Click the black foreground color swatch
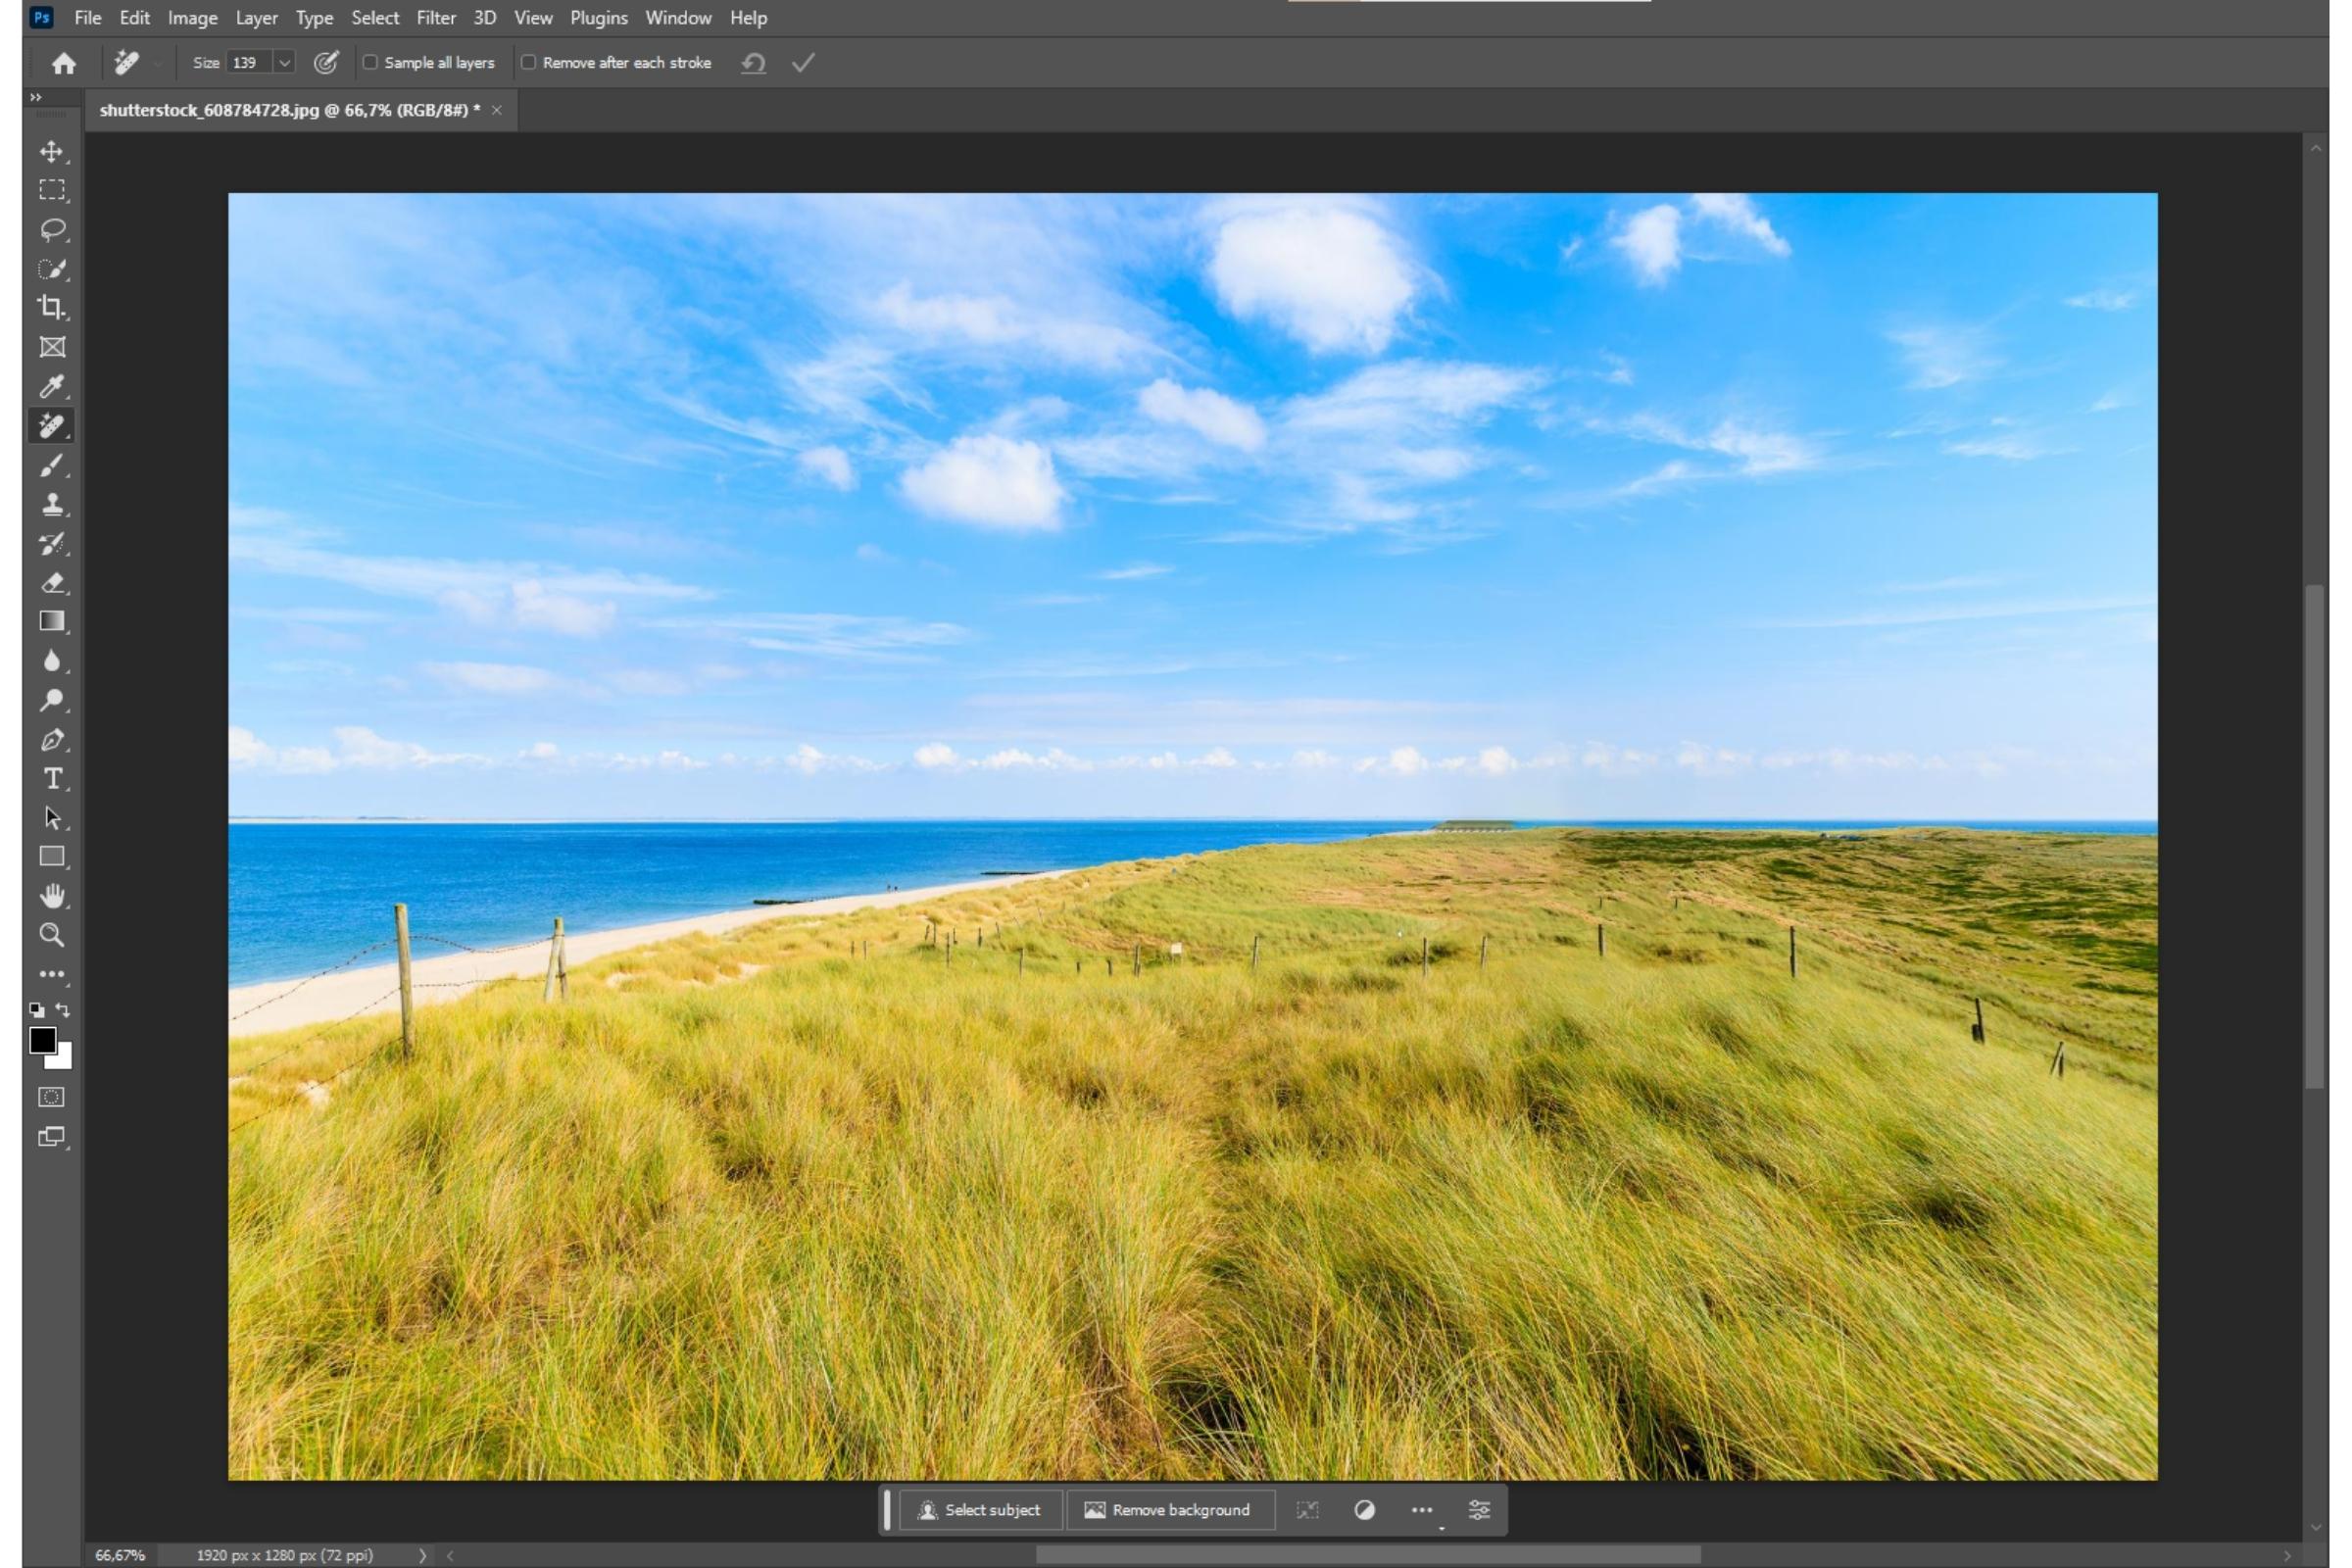The height and width of the screenshot is (1568, 2352). [x=41, y=1040]
